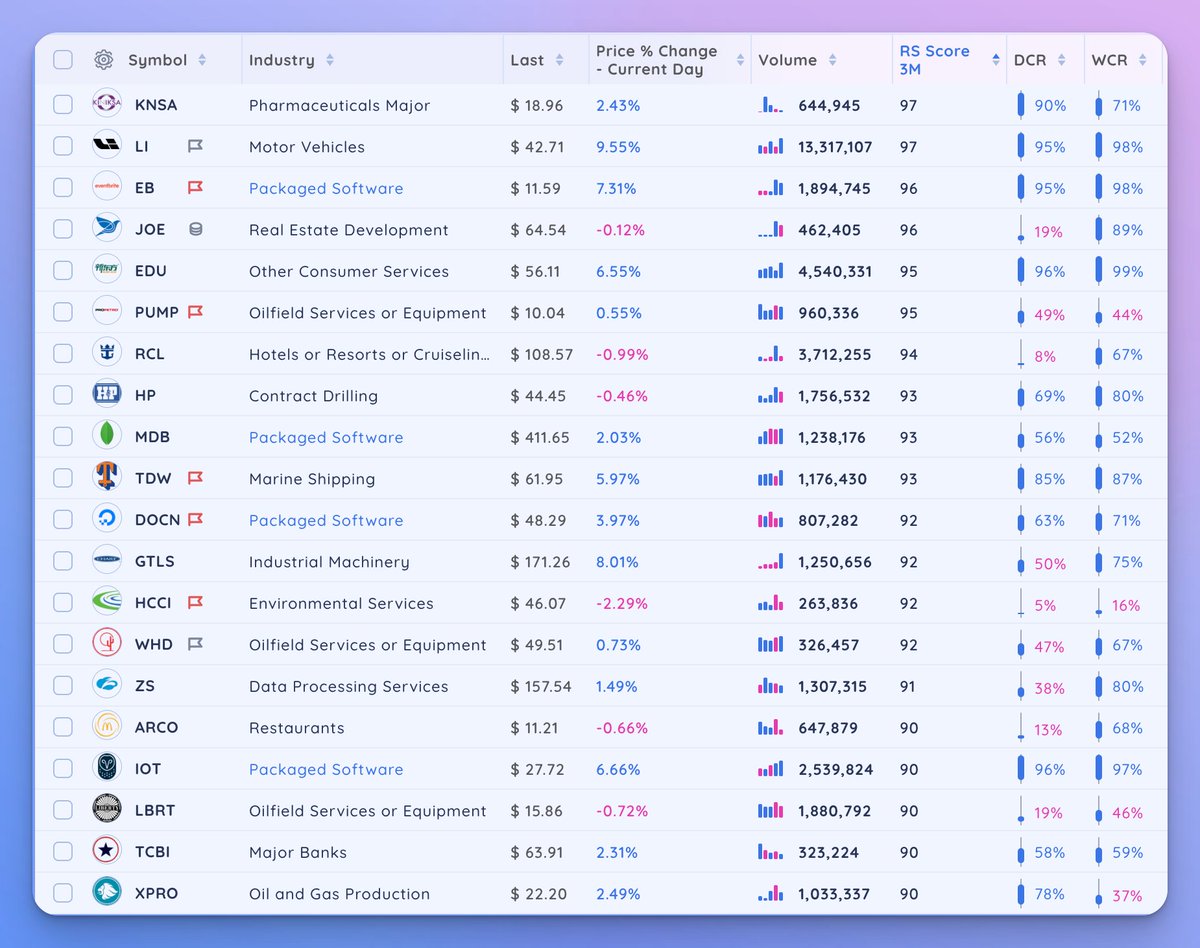Image resolution: width=1200 pixels, height=948 pixels.
Task: Open Packaged Software link in MDB row
Action: point(326,437)
